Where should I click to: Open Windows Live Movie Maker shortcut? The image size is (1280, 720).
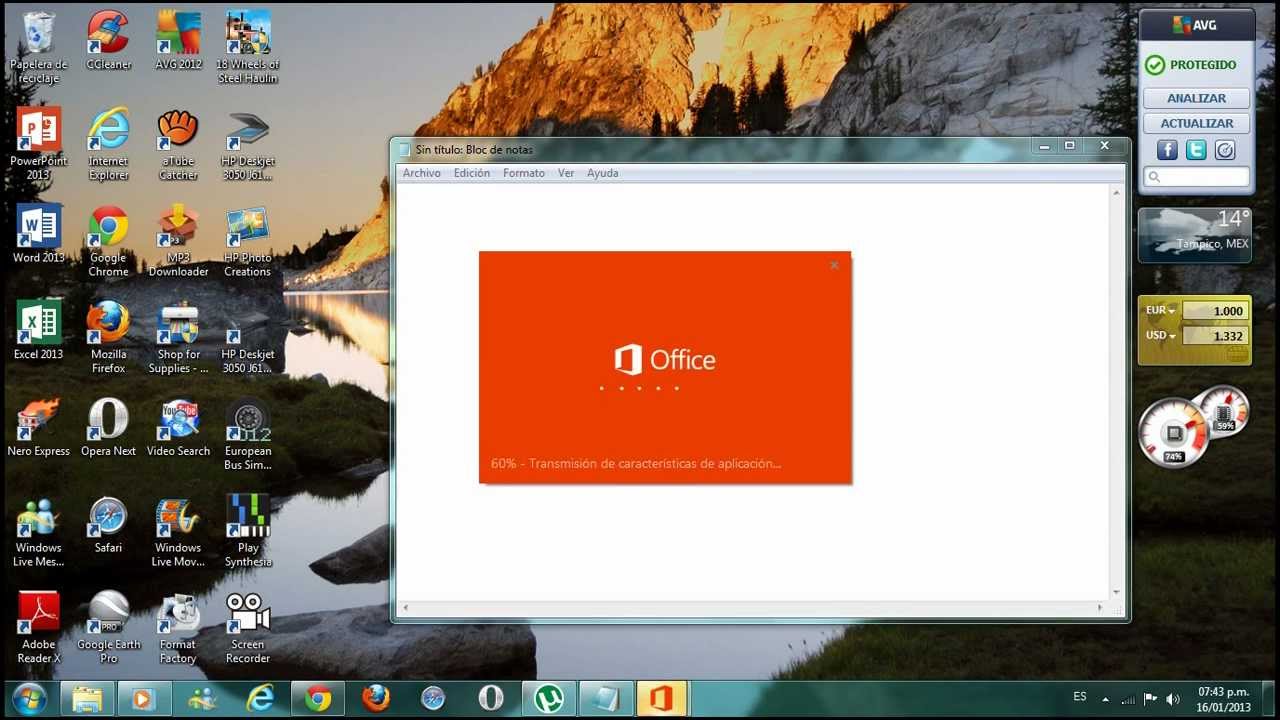click(x=178, y=531)
